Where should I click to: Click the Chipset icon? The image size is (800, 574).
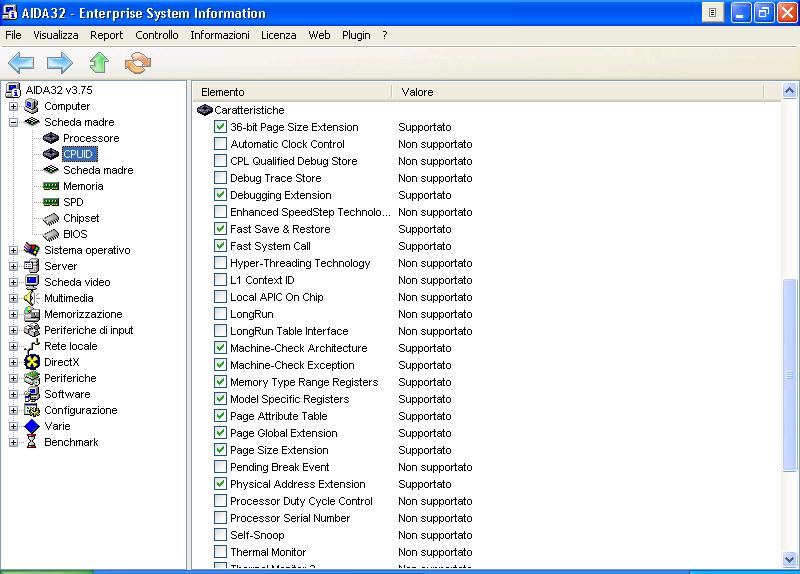[51, 218]
